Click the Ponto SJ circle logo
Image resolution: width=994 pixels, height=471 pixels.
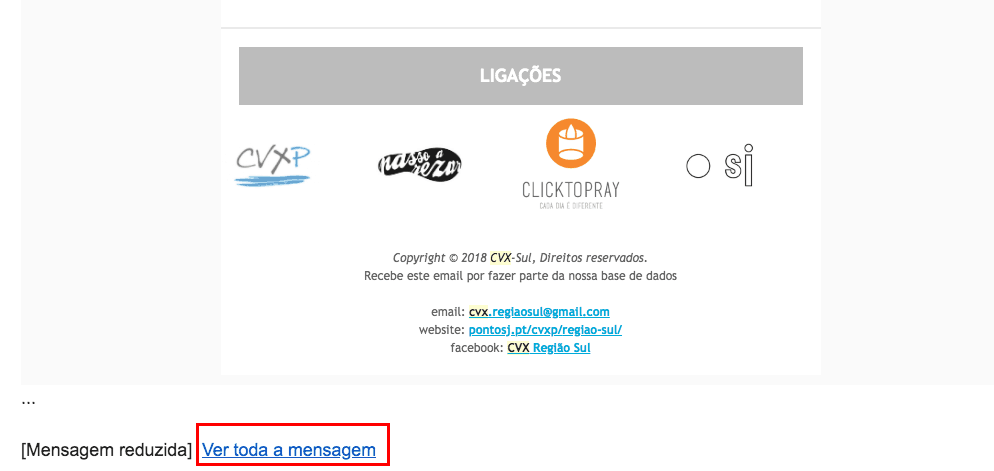(x=699, y=167)
